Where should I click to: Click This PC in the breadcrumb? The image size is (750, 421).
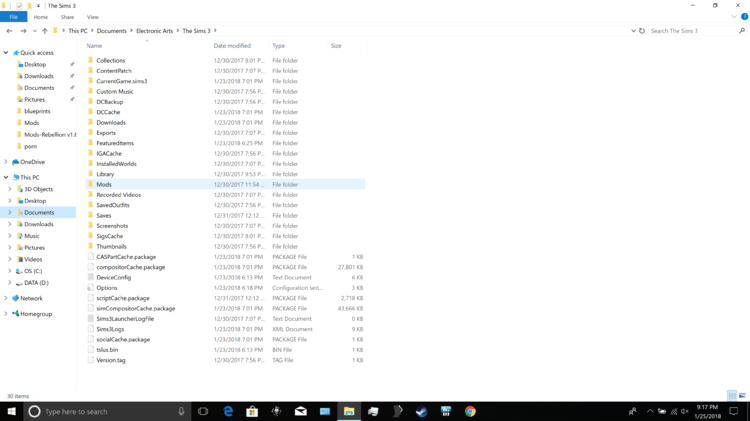pyautogui.click(x=78, y=31)
